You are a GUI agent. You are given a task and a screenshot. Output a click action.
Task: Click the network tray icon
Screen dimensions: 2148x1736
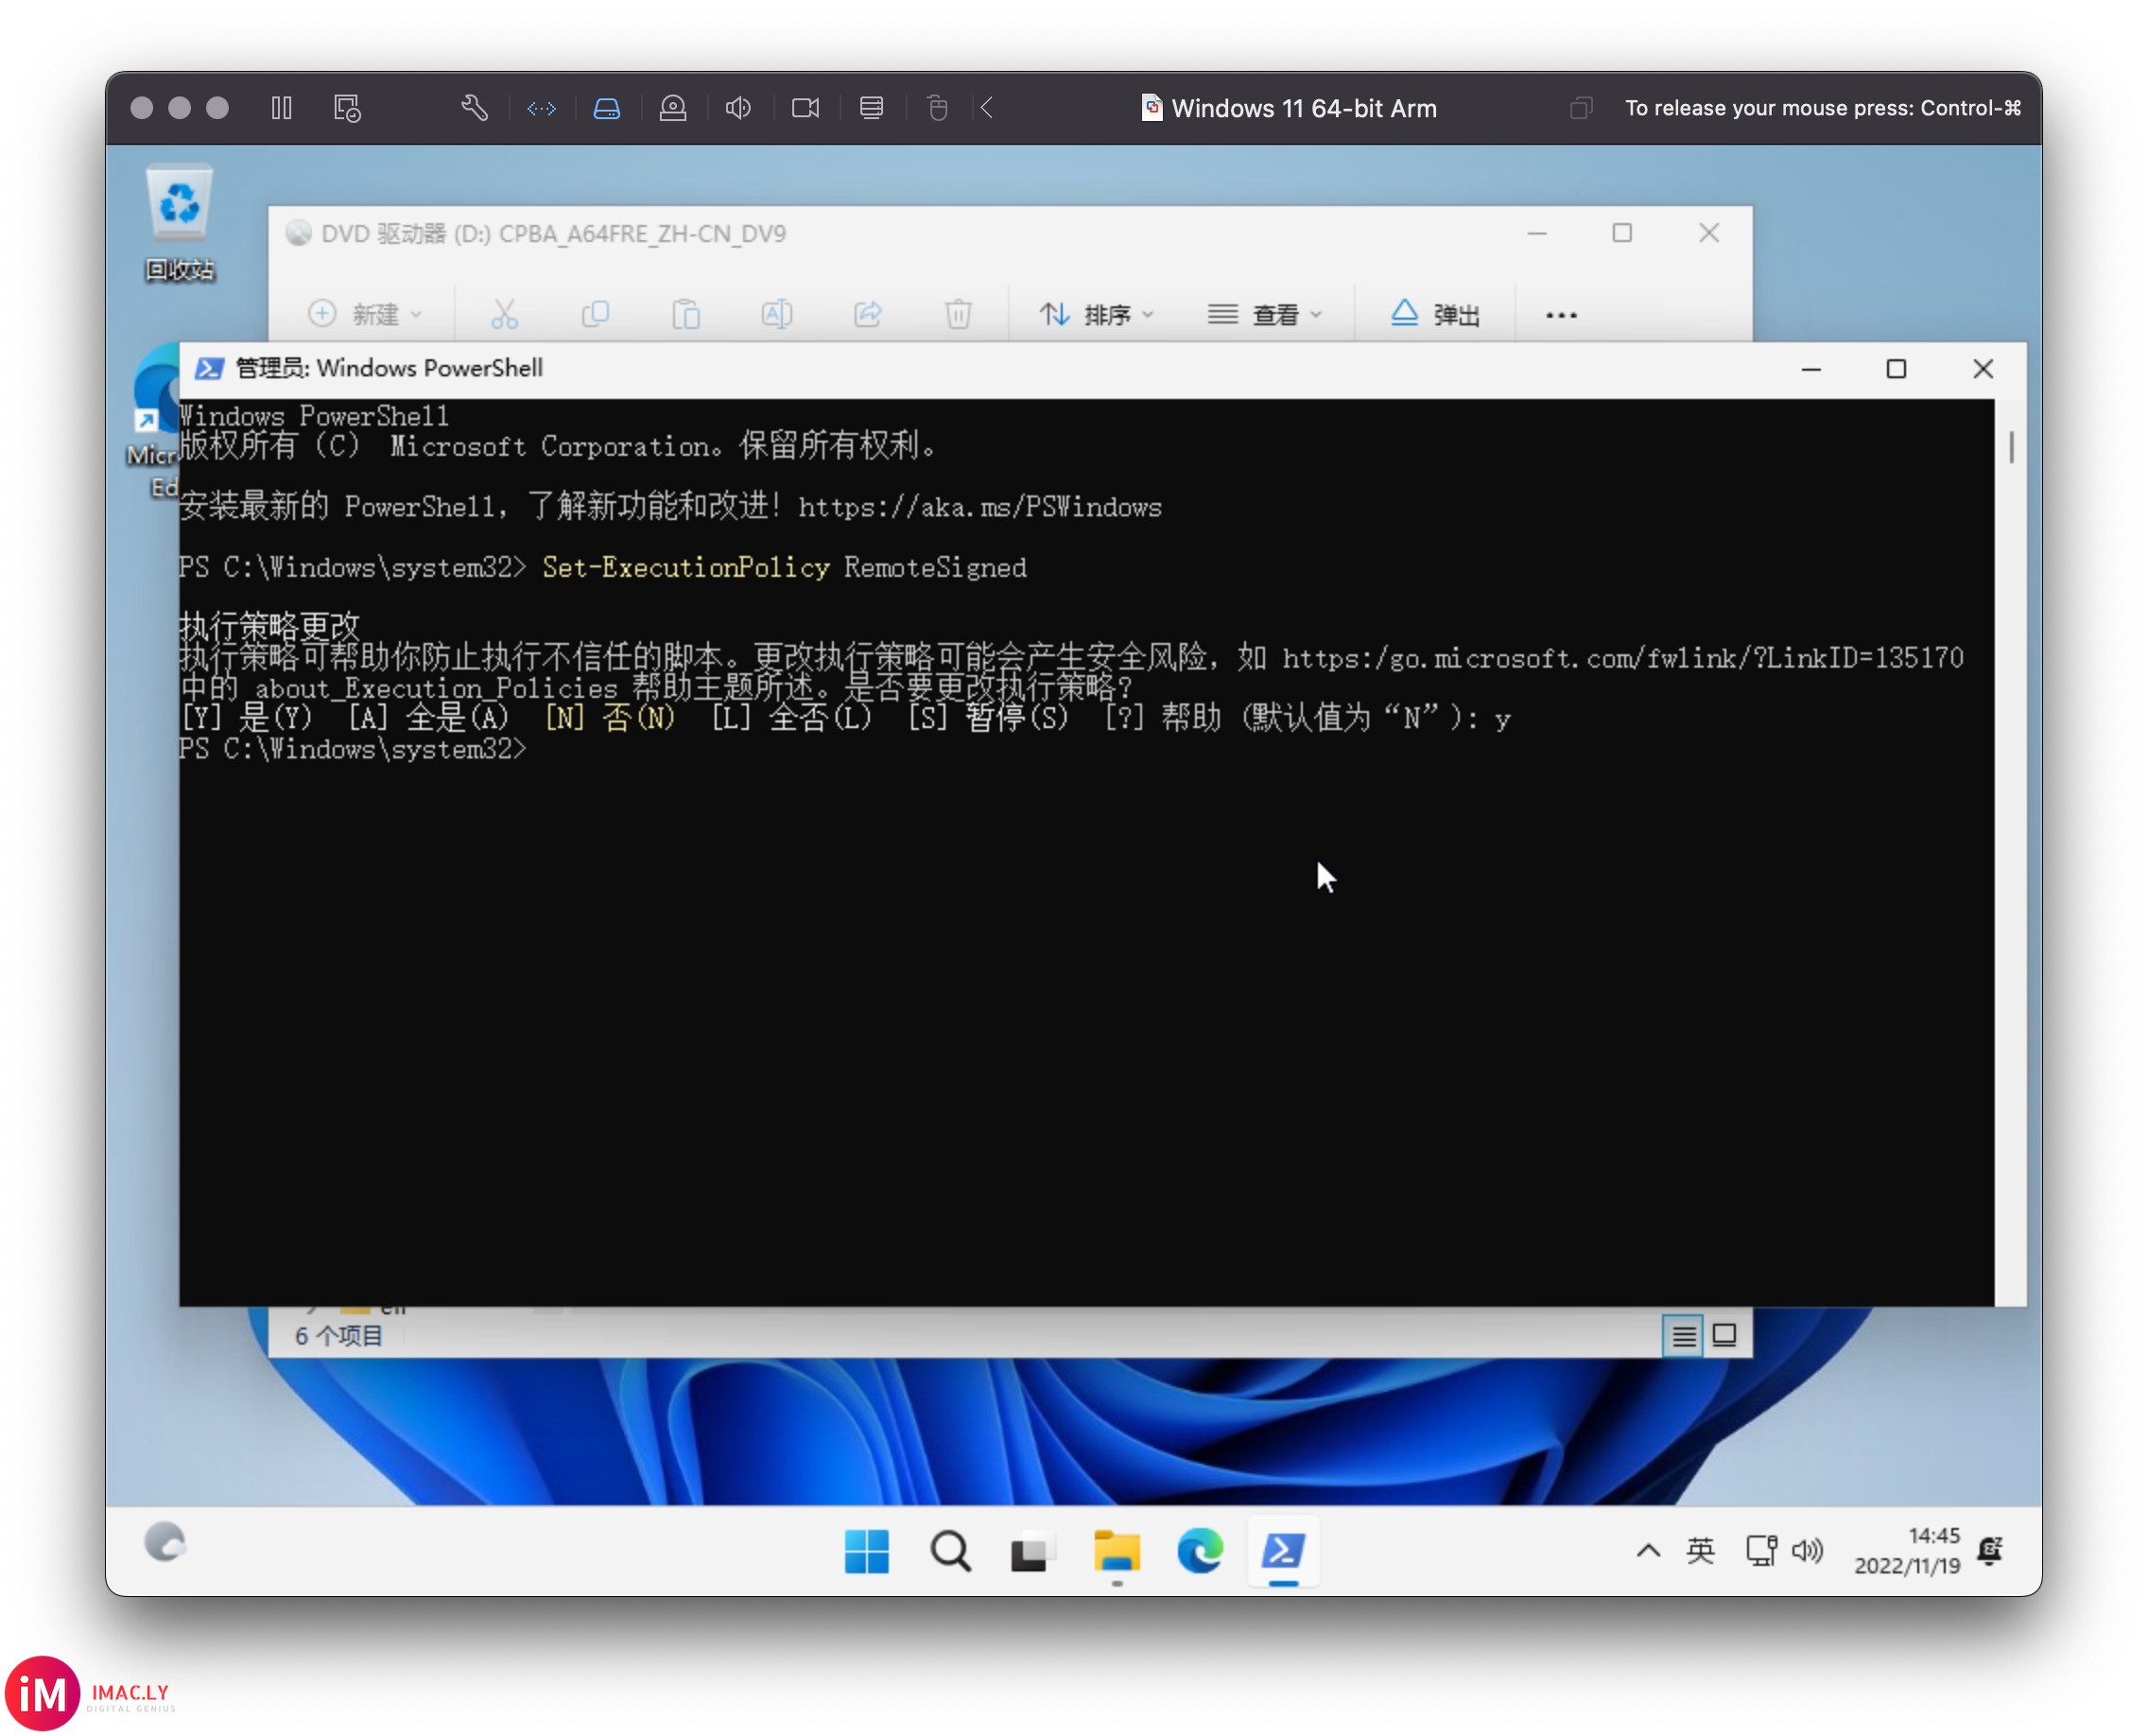tap(1761, 1551)
